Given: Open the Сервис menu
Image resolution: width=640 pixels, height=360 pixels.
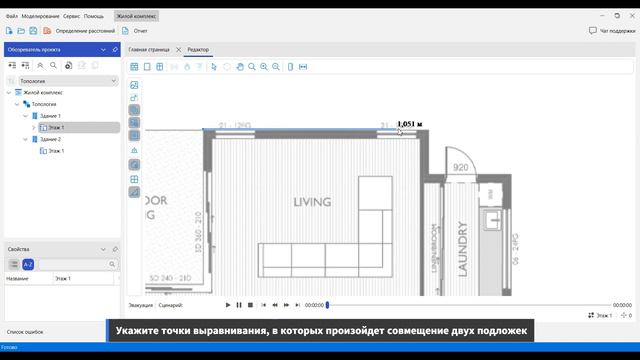Looking at the screenshot, I should click(71, 16).
